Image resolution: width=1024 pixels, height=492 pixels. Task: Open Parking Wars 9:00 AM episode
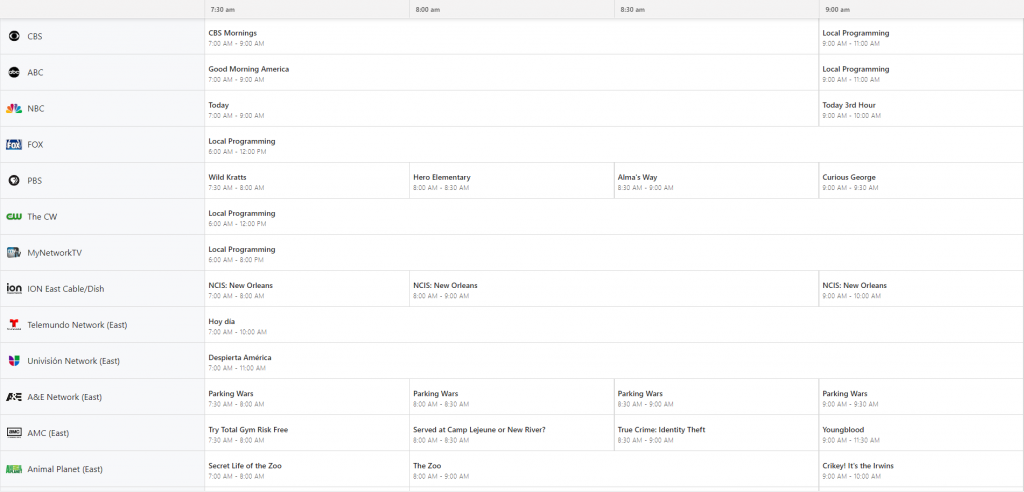point(921,397)
